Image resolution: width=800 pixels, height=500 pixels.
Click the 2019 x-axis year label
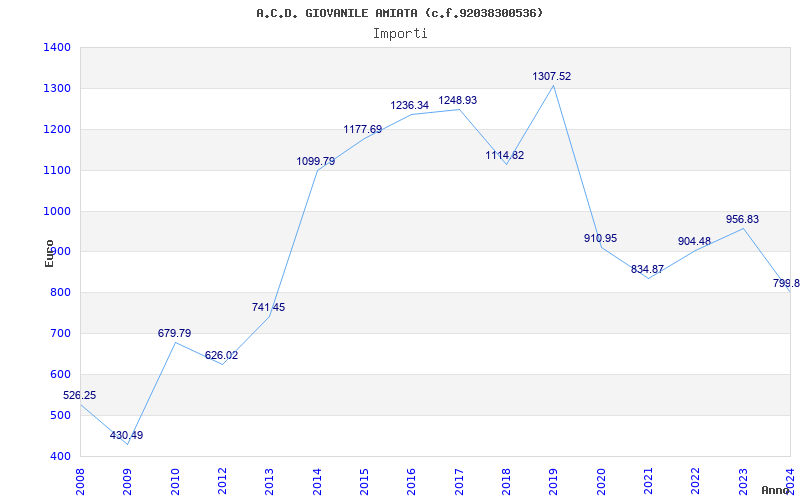[x=554, y=482]
